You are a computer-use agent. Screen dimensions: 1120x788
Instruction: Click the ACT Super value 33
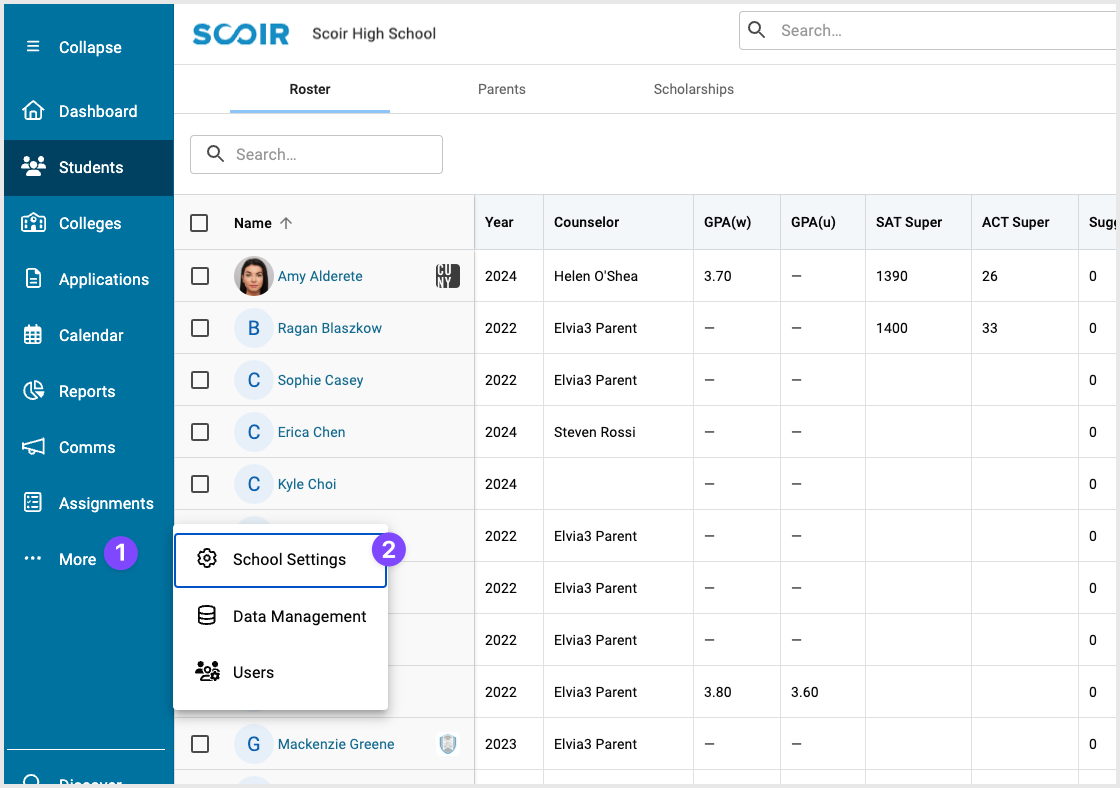pos(989,328)
